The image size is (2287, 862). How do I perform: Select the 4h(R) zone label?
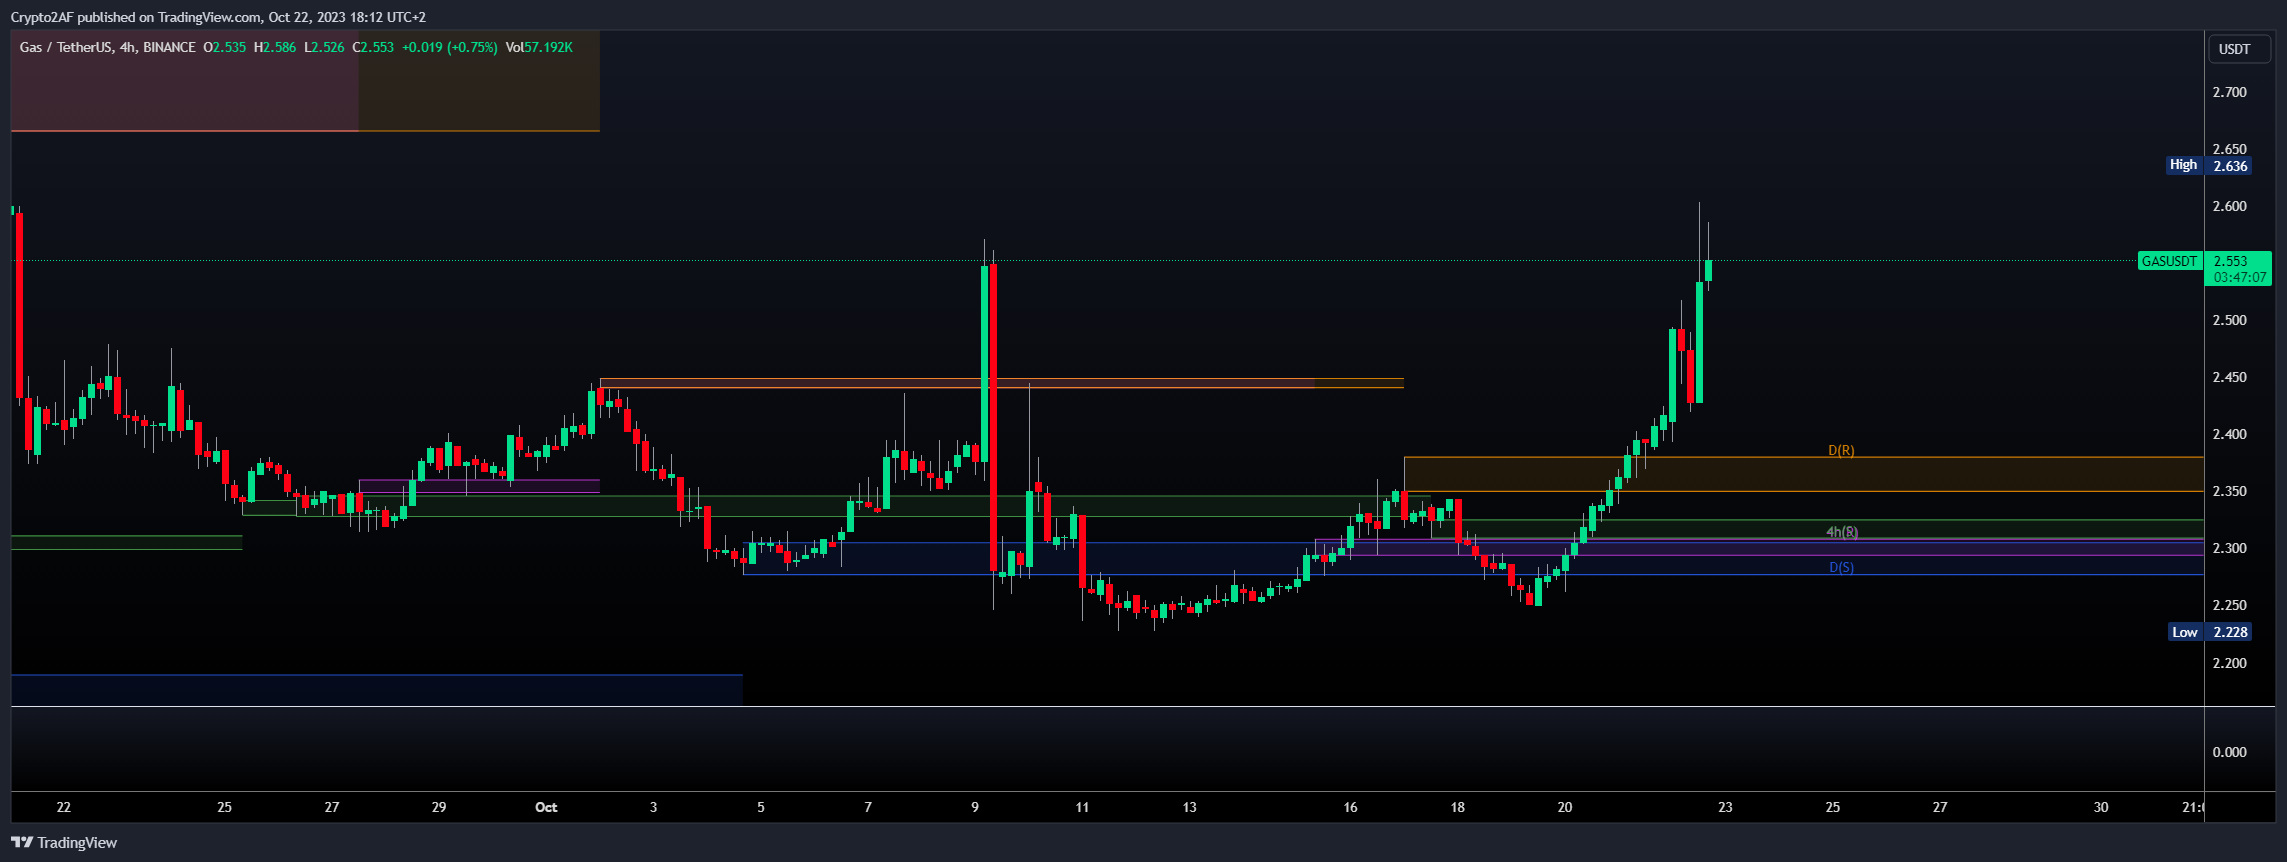(1842, 532)
